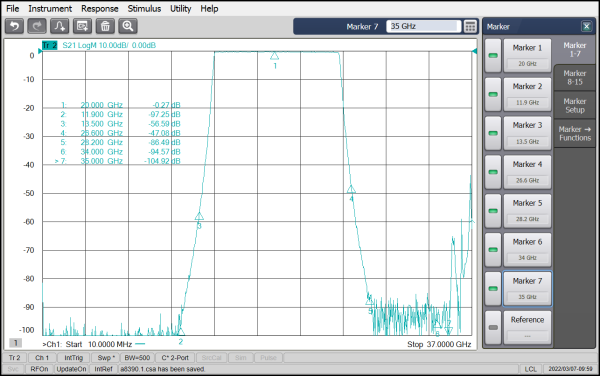Toggle Marker 1 on/off indicator
Image resolution: width=600 pixels, height=376 pixels.
pos(493,56)
